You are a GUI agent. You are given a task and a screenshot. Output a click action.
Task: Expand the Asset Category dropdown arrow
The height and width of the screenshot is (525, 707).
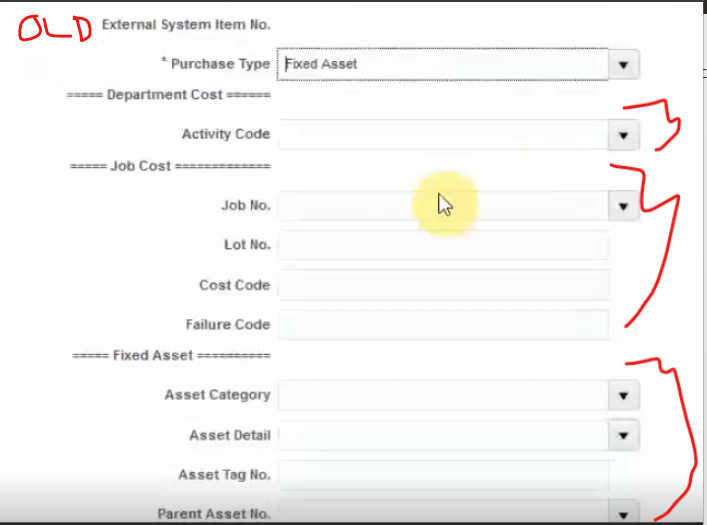click(624, 396)
